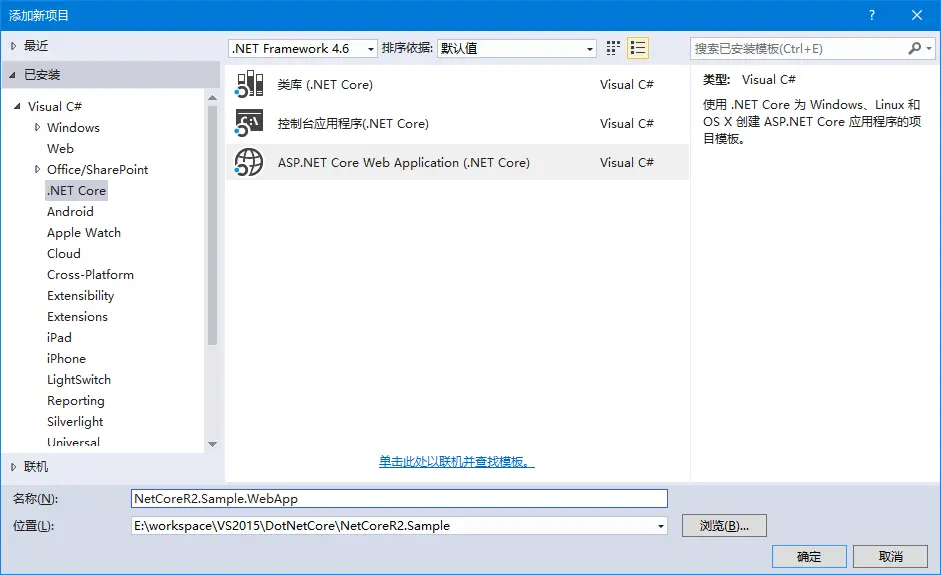Click tree scrollbar up arrow
This screenshot has height=575, width=941.
[x=212, y=97]
